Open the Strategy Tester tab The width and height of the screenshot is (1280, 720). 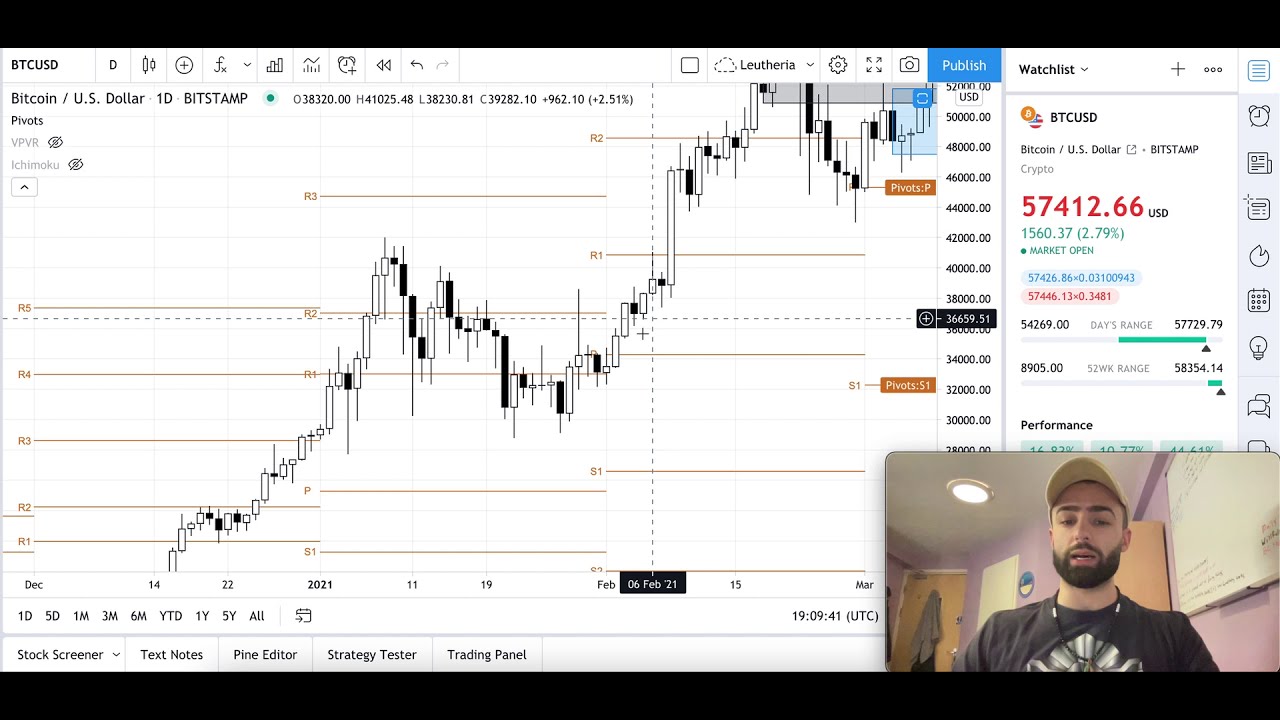pyautogui.click(x=372, y=655)
